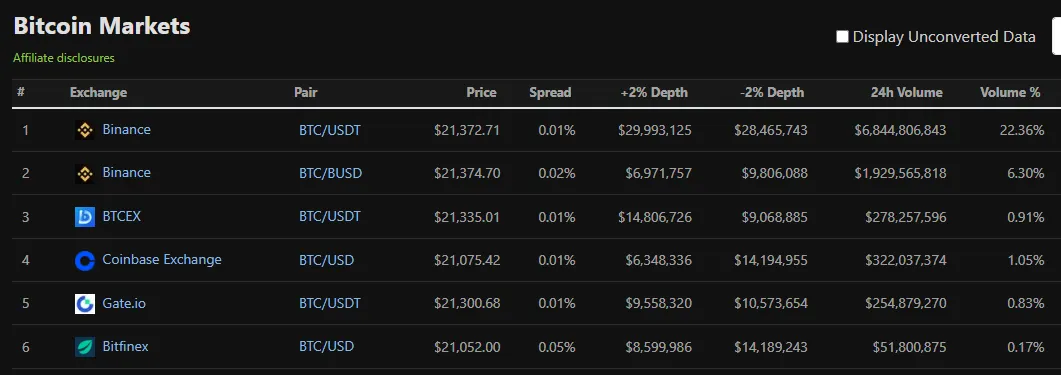Click the Coinbase Exchange logo icon

coord(85,260)
